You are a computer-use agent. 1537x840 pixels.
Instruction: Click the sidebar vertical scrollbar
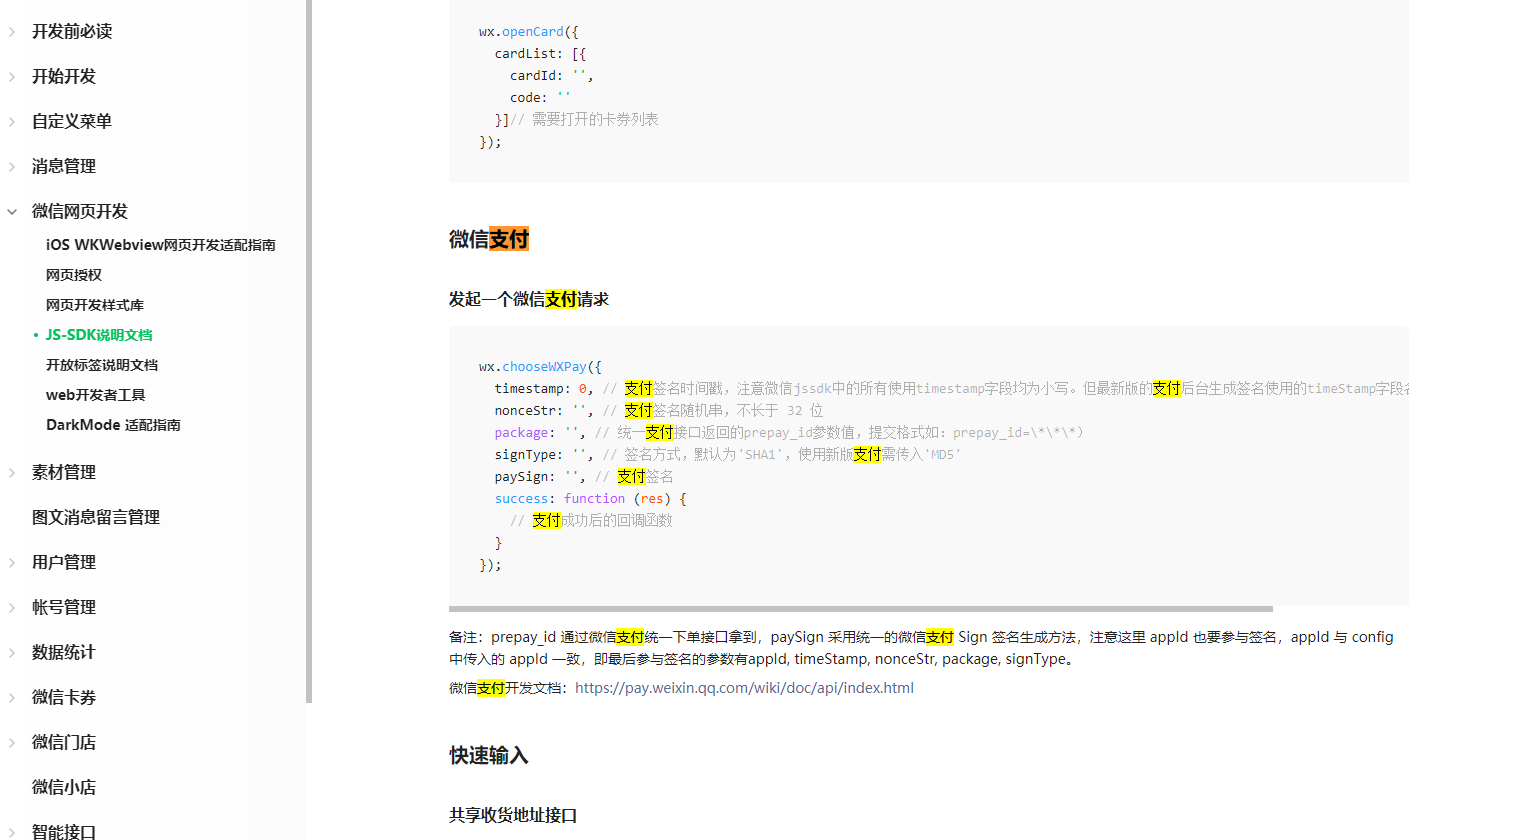point(309,350)
